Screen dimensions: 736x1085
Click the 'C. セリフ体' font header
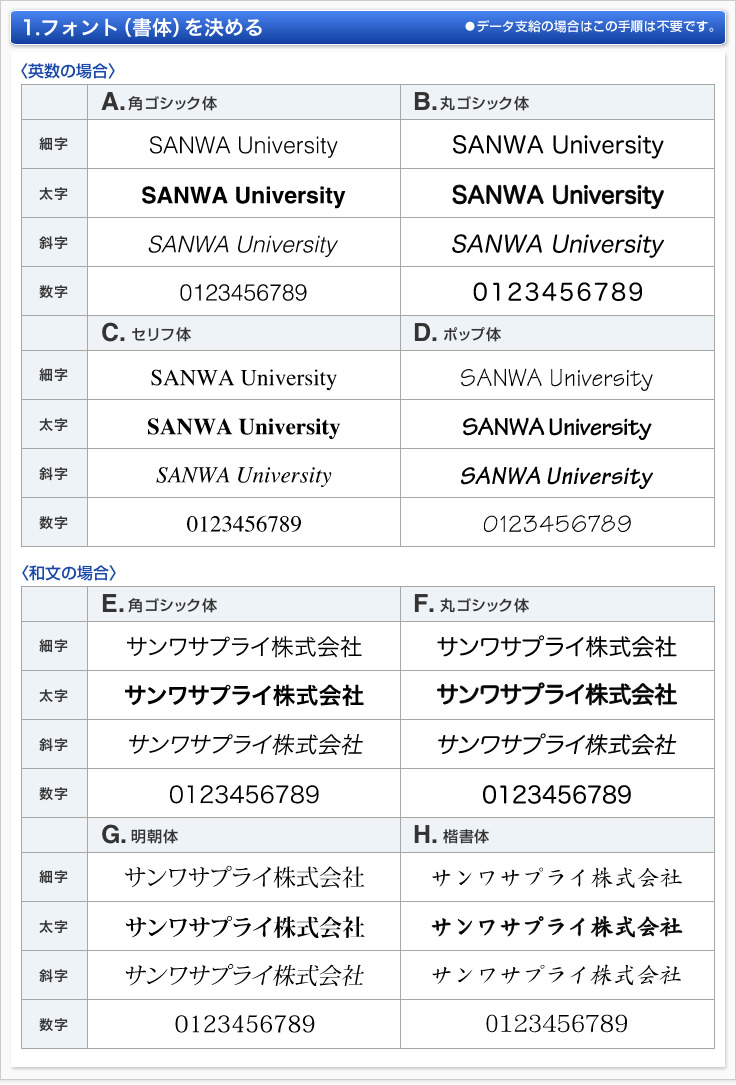tap(147, 334)
